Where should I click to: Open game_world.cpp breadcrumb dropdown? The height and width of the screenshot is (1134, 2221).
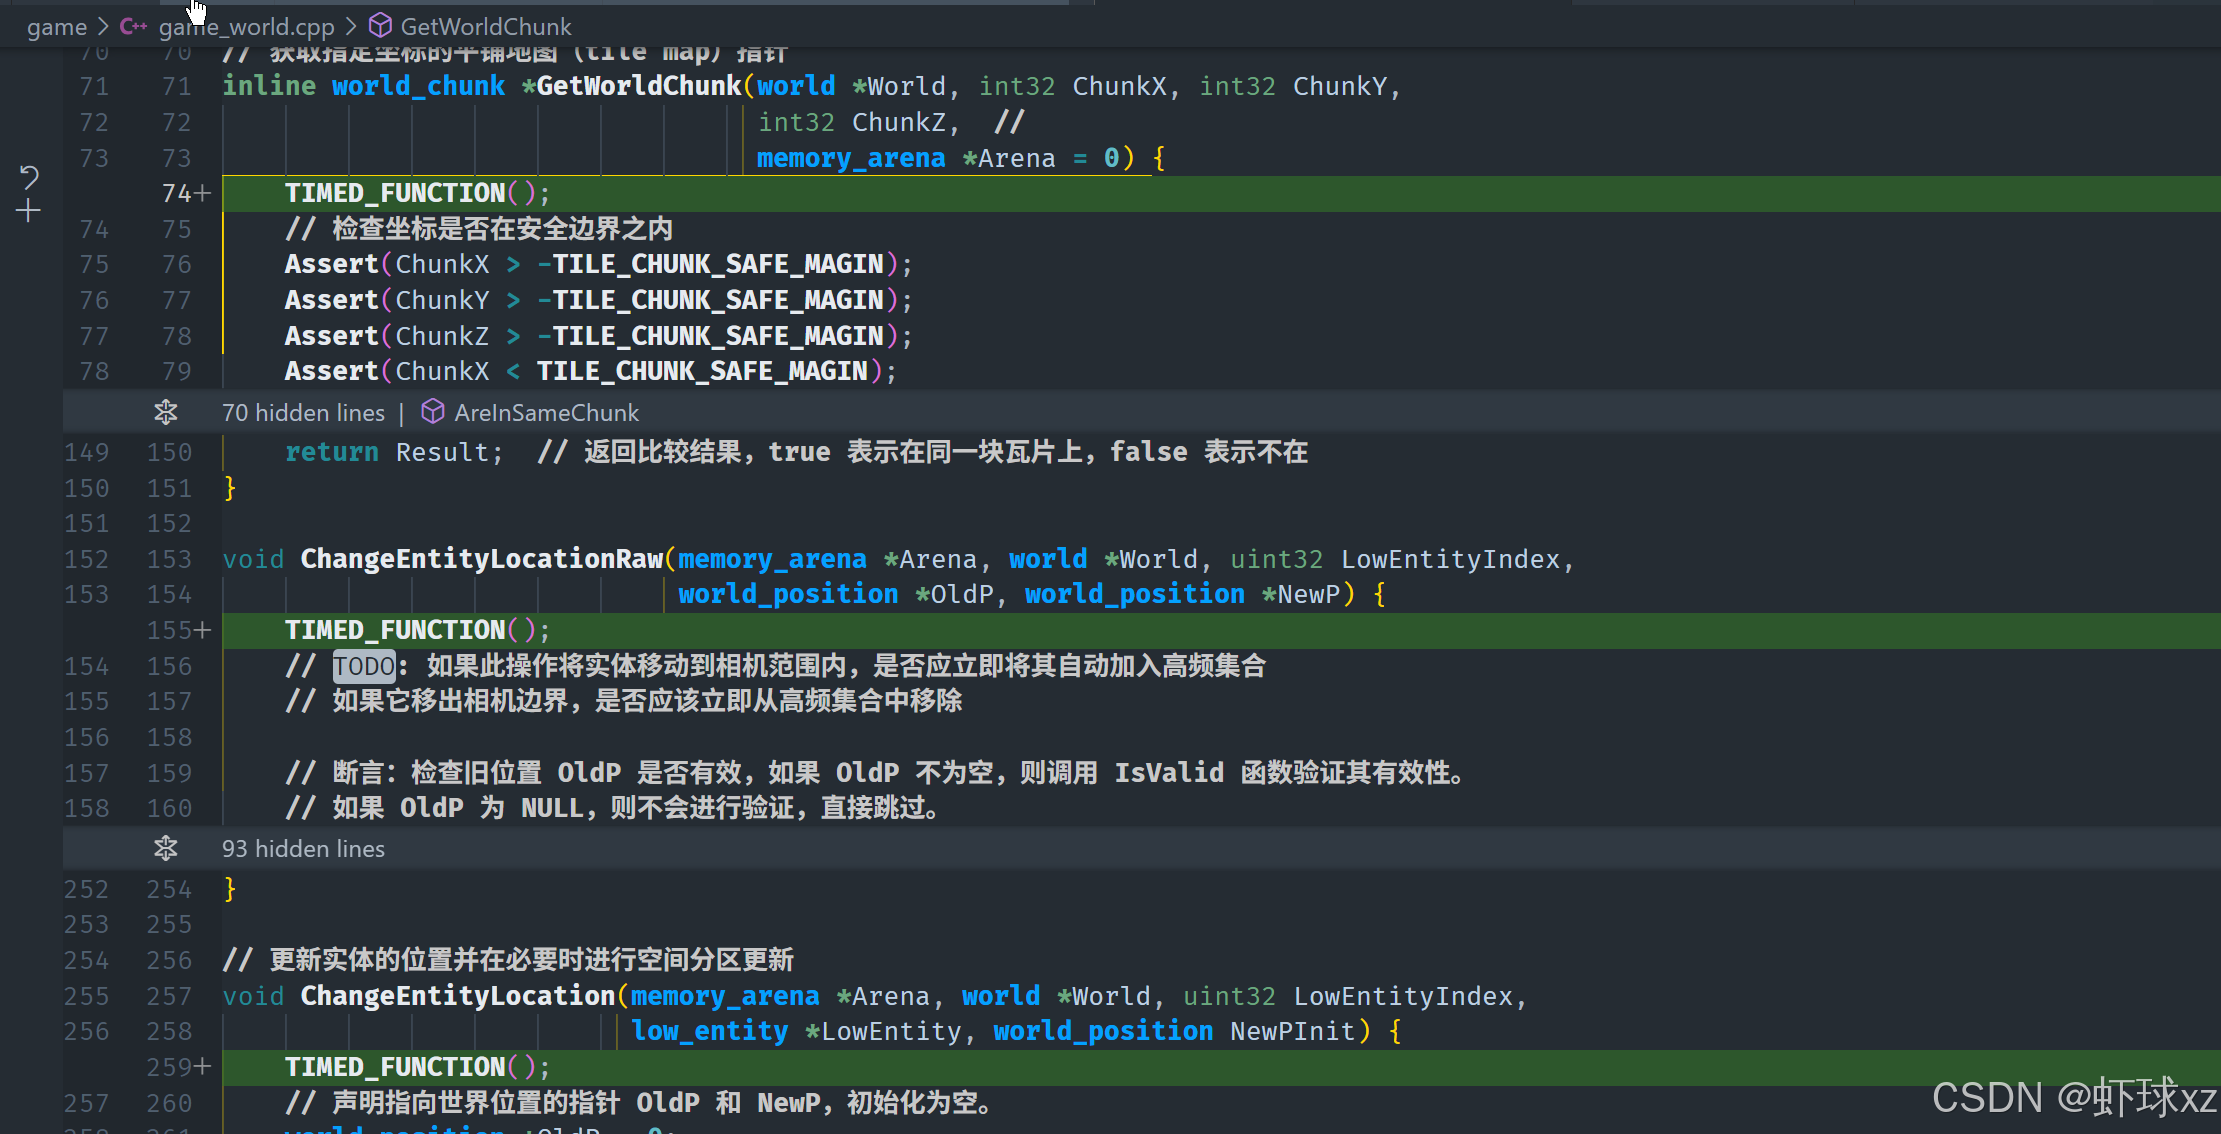coord(246,27)
